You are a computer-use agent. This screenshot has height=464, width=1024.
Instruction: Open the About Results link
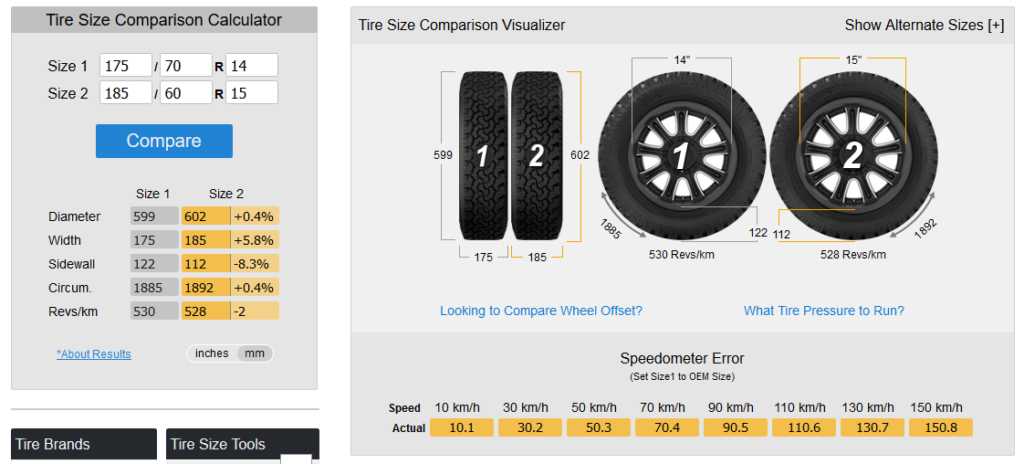click(x=93, y=354)
